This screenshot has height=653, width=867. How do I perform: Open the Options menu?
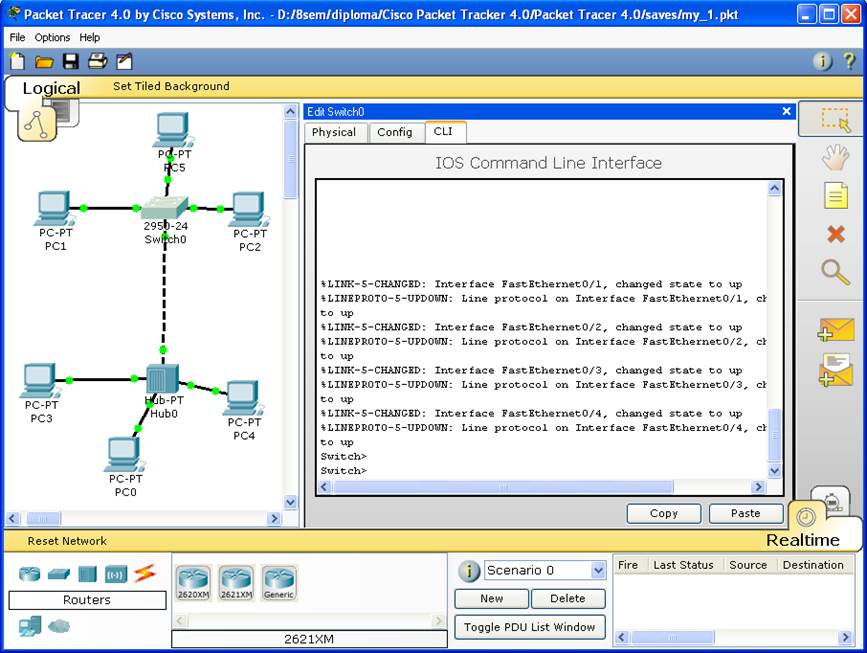pos(52,37)
